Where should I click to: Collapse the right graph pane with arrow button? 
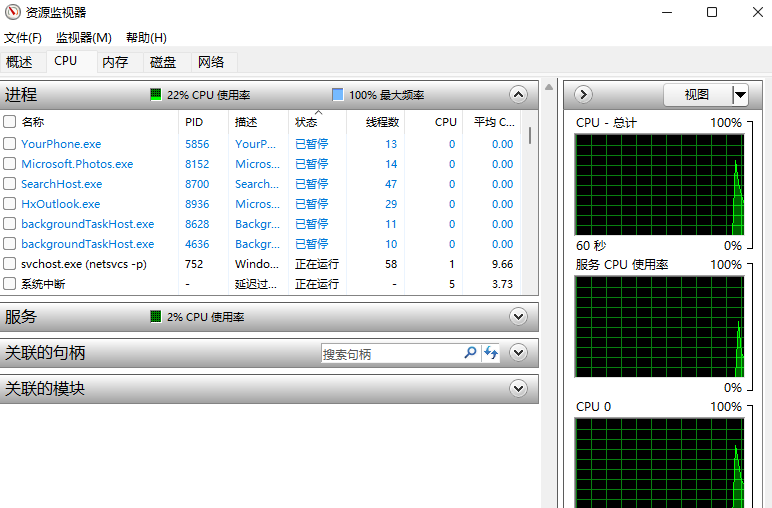tap(584, 95)
